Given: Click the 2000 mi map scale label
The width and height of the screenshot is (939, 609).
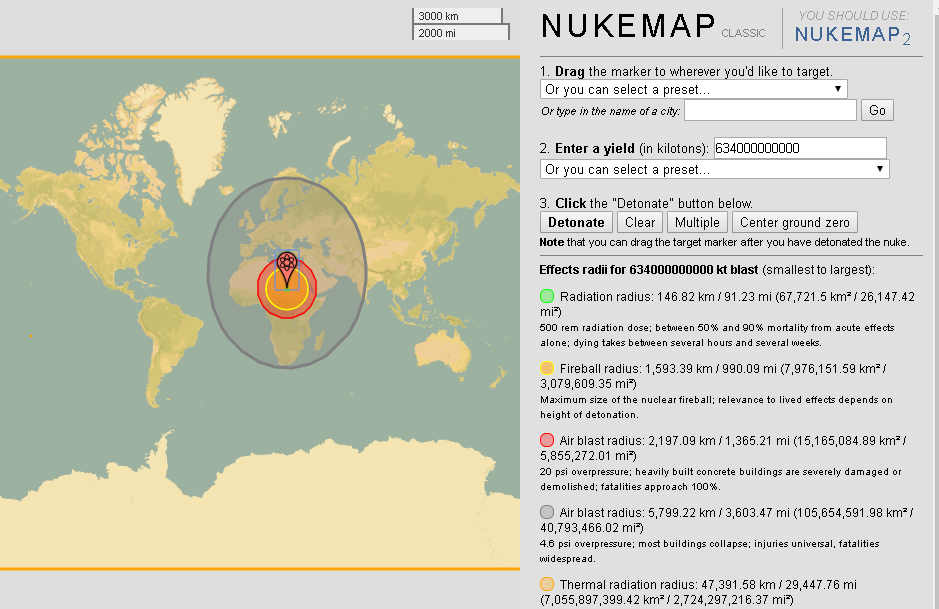Looking at the screenshot, I should click(437, 33).
